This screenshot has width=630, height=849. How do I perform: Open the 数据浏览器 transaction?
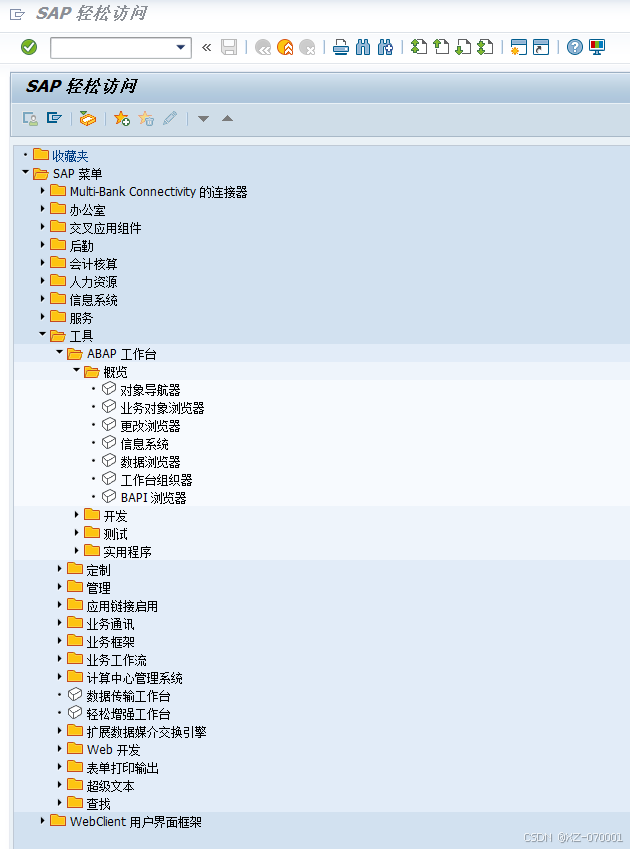150,462
